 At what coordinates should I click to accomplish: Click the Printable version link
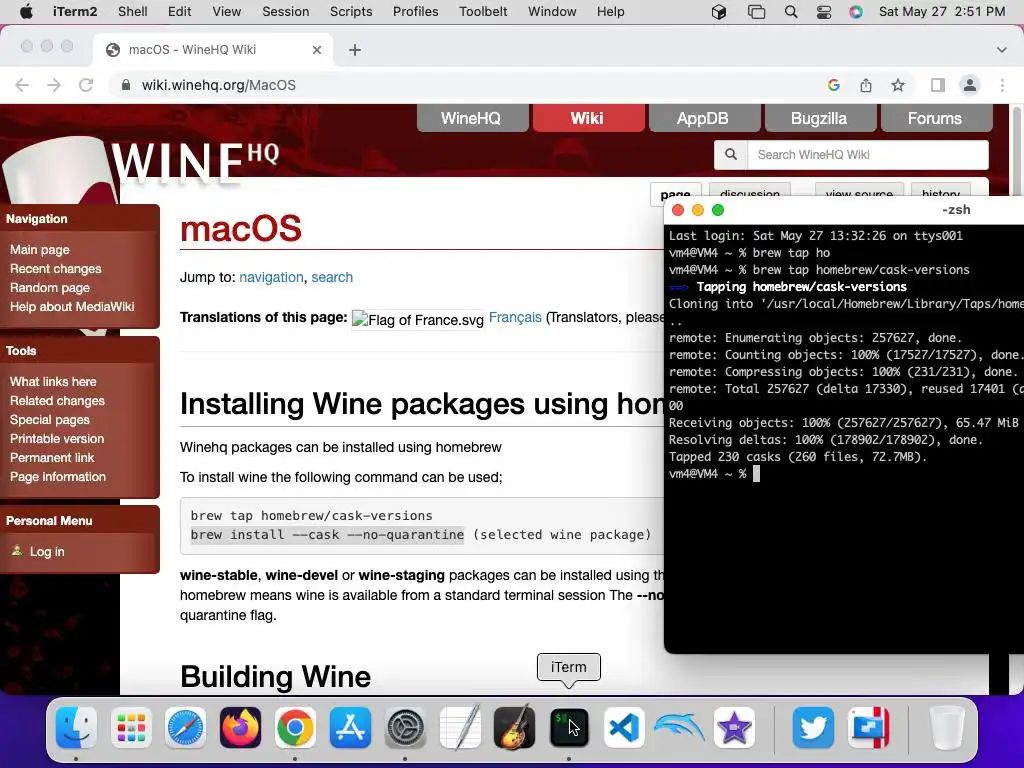57,438
